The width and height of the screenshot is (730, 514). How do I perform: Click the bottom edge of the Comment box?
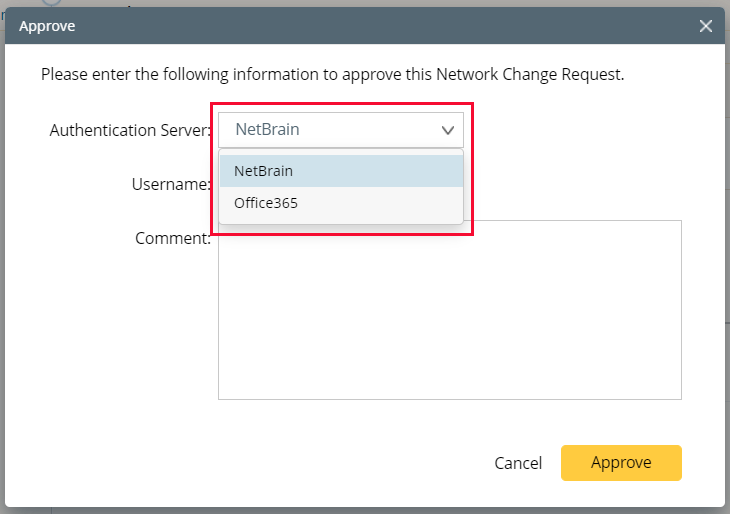pyautogui.click(x=450, y=399)
